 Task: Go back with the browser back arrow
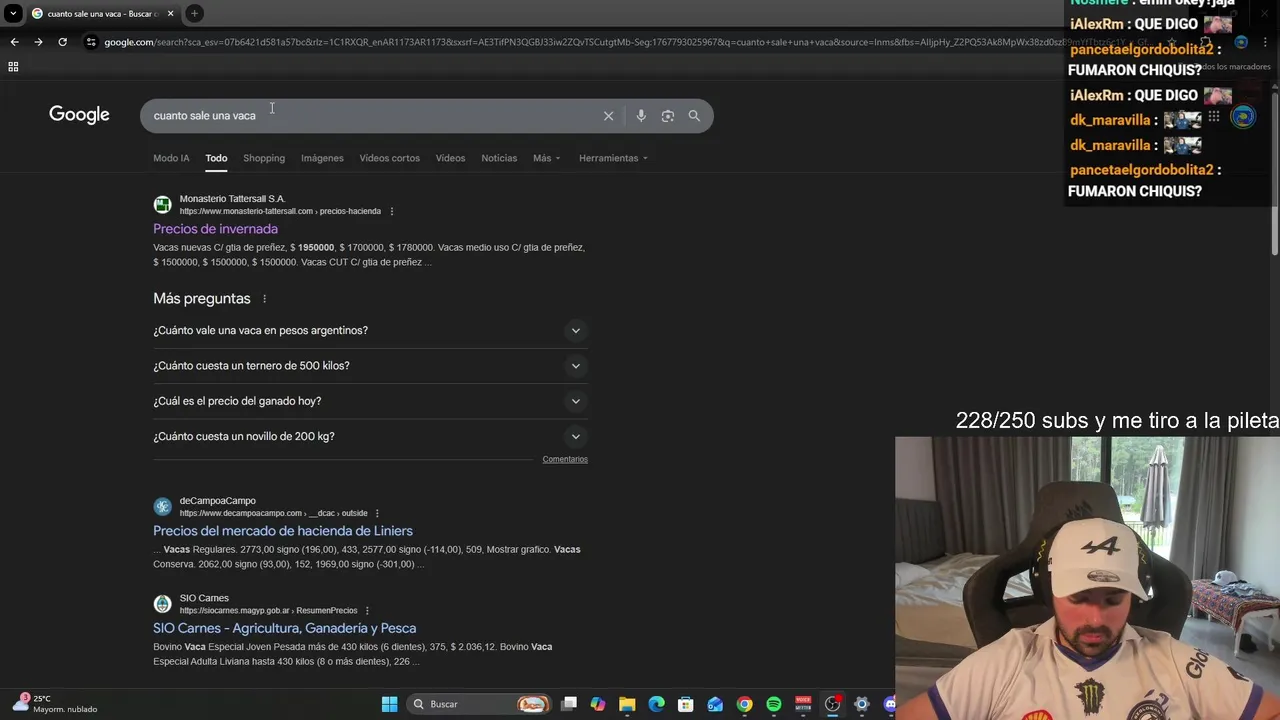pyautogui.click(x=14, y=42)
